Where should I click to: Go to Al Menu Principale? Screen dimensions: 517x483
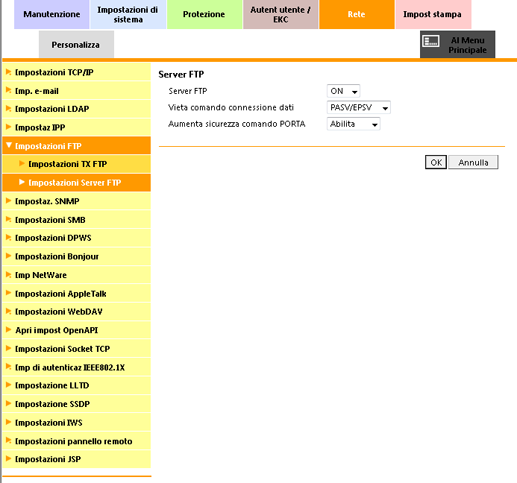click(457, 45)
